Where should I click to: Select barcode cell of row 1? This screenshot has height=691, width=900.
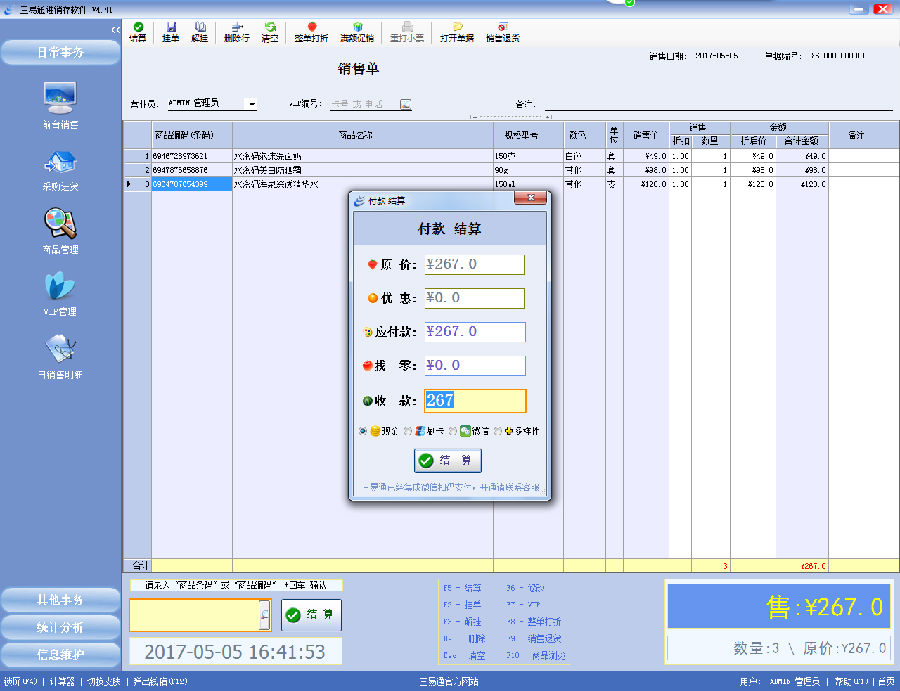point(192,156)
